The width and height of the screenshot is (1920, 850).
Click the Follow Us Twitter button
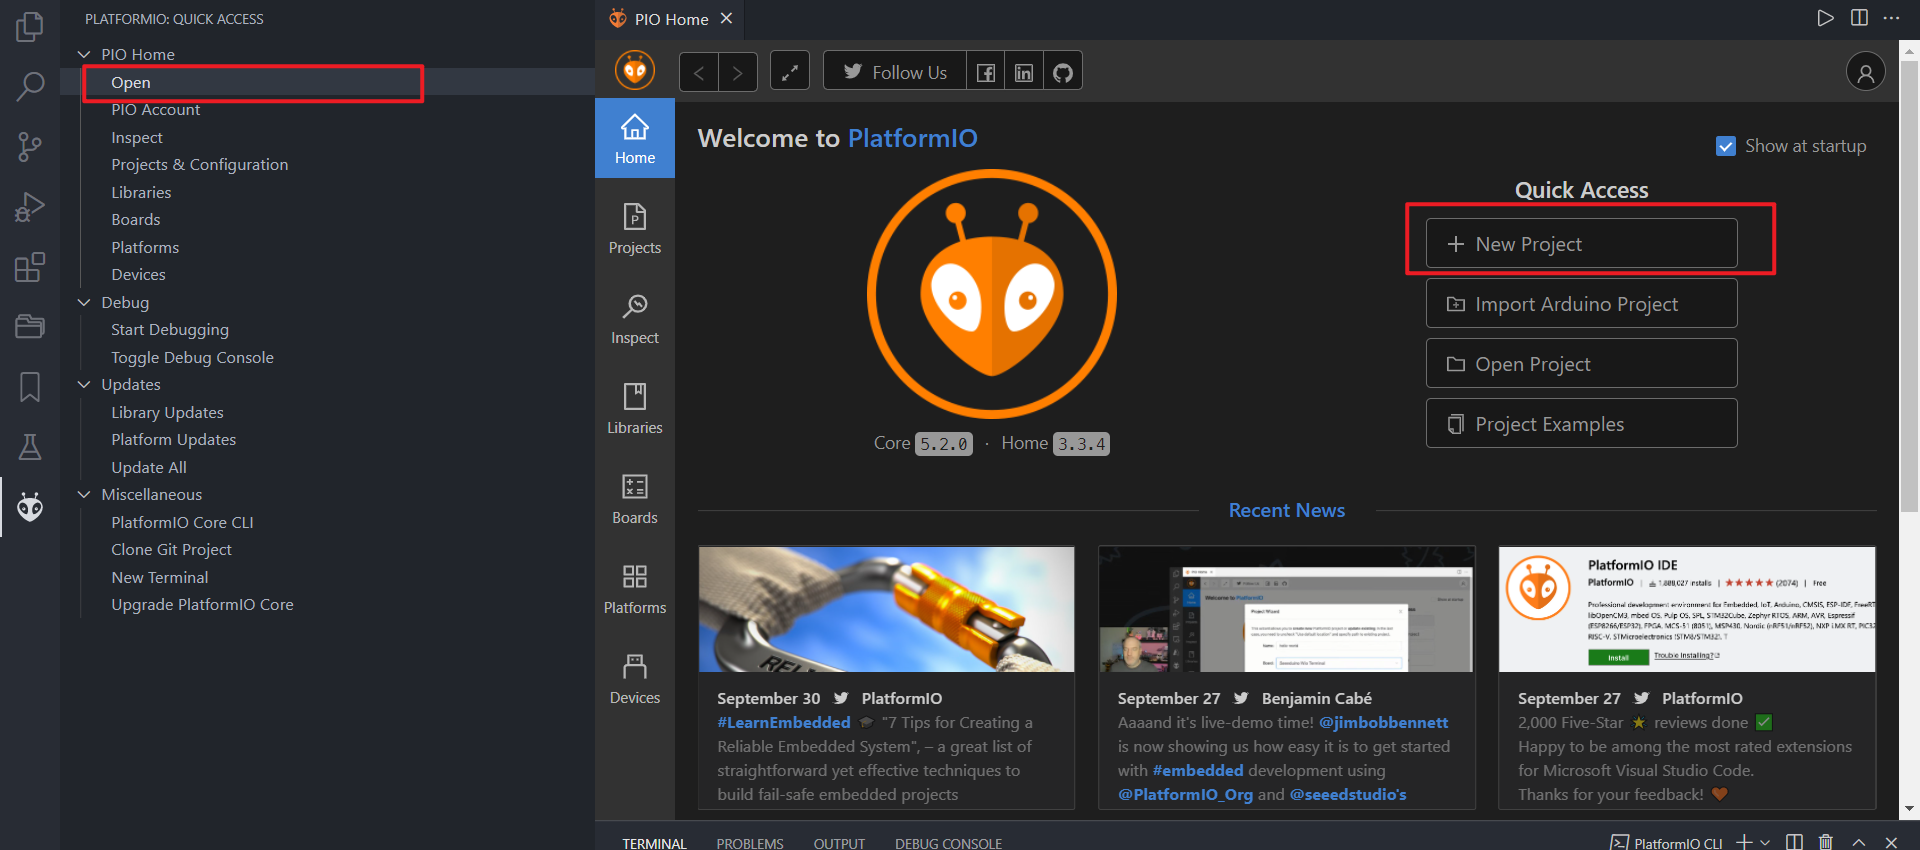click(895, 71)
